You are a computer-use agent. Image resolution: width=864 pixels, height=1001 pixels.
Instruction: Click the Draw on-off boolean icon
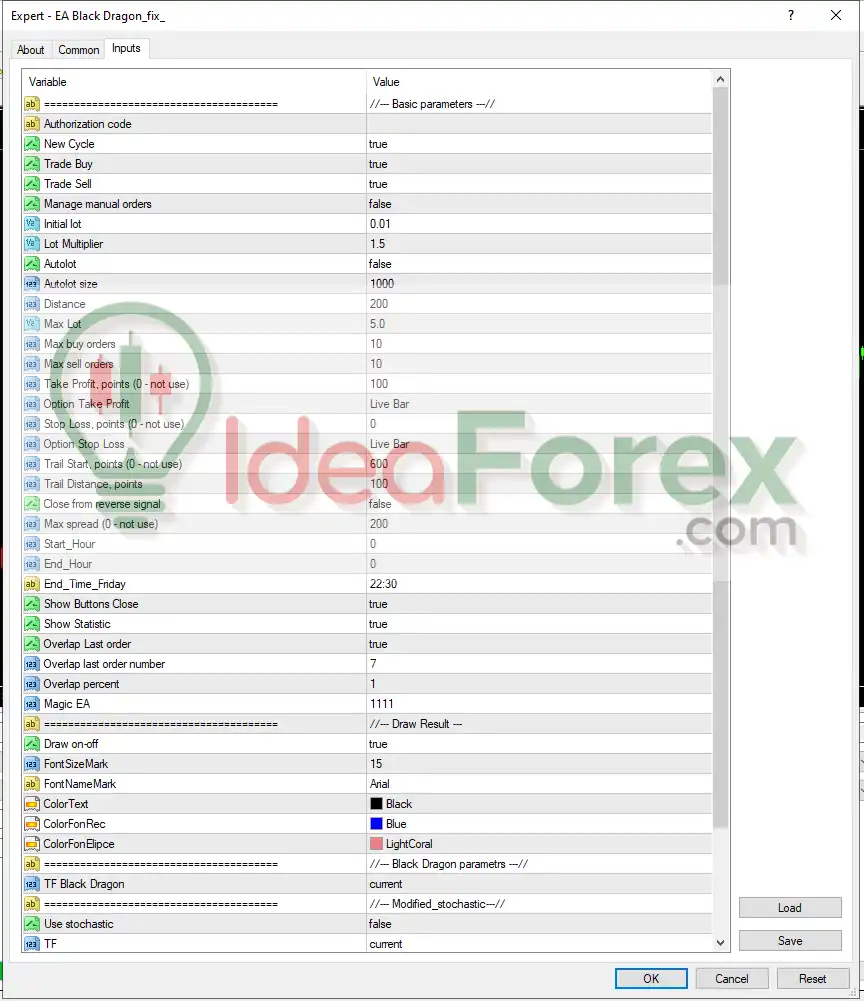click(x=32, y=744)
